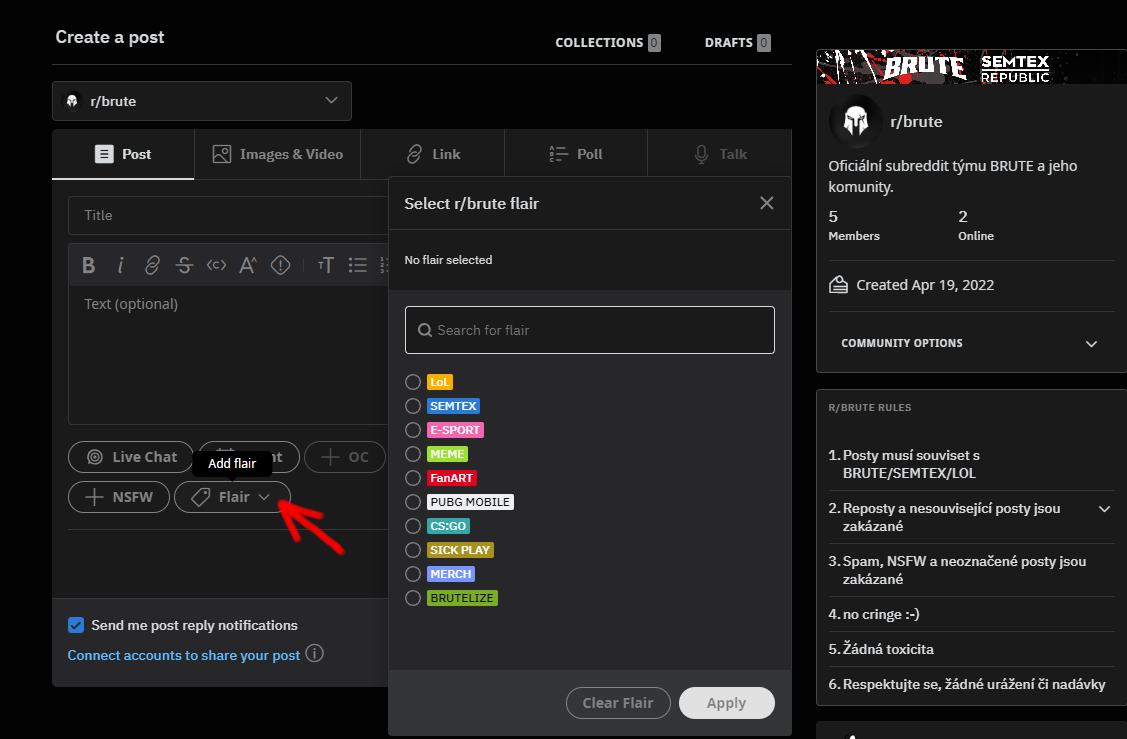Screen dimensions: 1127x739
Task: Enable the Live Chat option
Action: (131, 457)
